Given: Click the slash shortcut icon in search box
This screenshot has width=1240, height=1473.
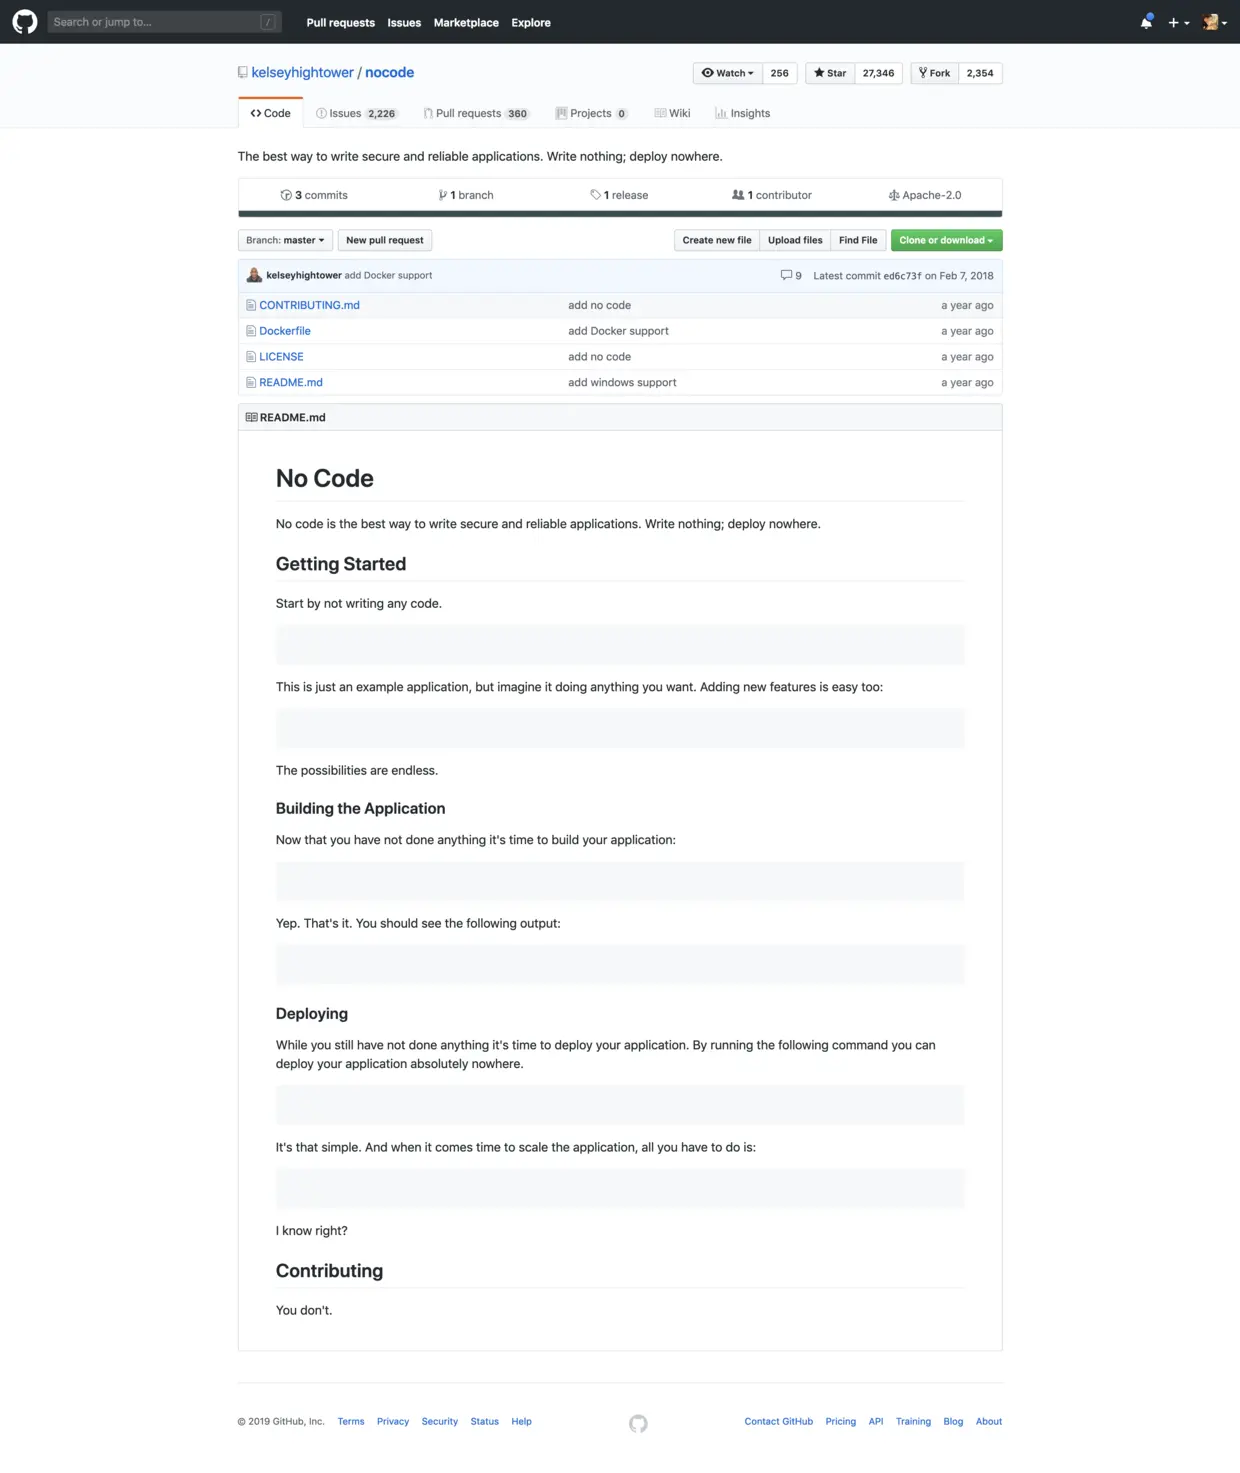Looking at the screenshot, I should (x=268, y=22).
